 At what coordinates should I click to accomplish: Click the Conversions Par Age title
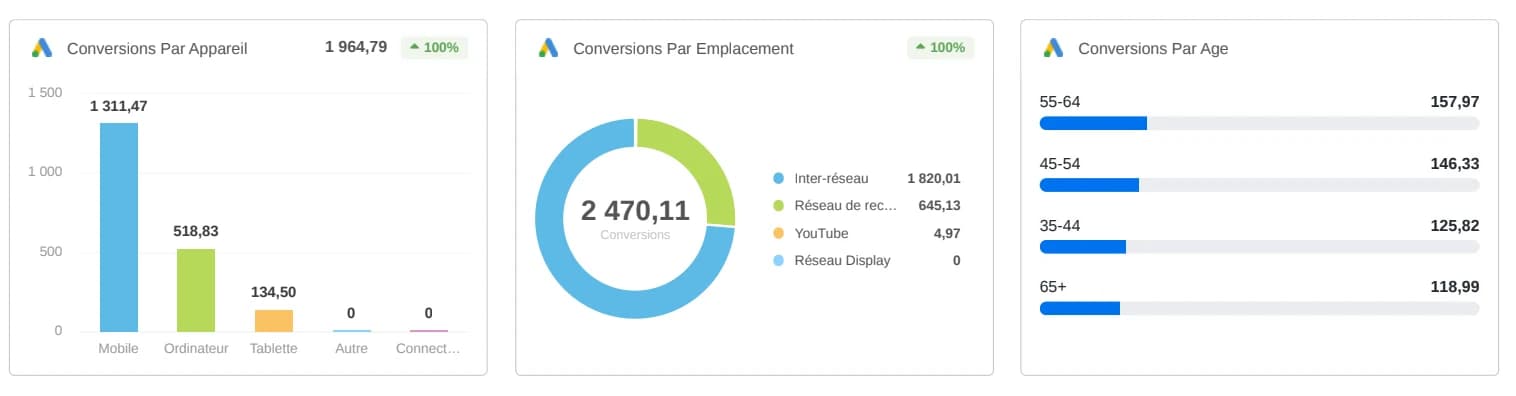pos(1153,48)
